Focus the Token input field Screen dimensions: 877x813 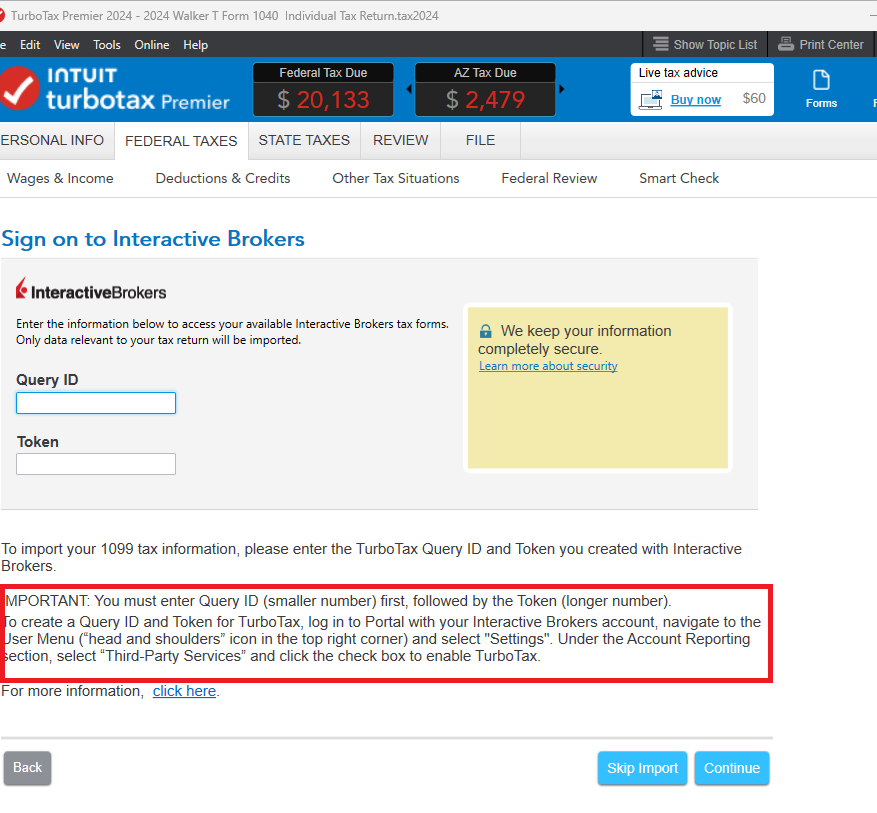[x=96, y=464]
